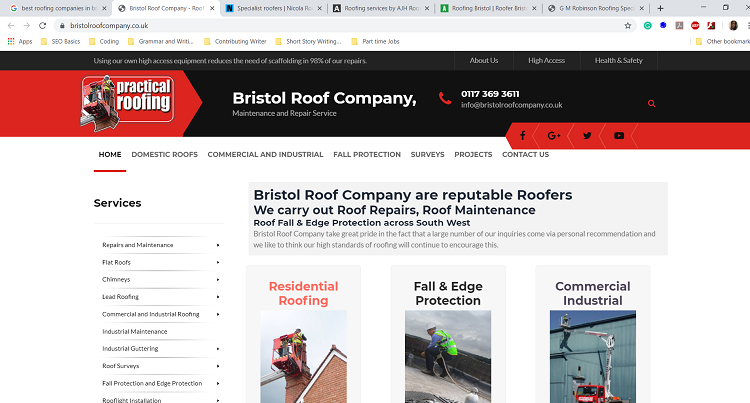The width and height of the screenshot is (750, 403).
Task: Open the Other bookmarks folder
Action: (722, 42)
